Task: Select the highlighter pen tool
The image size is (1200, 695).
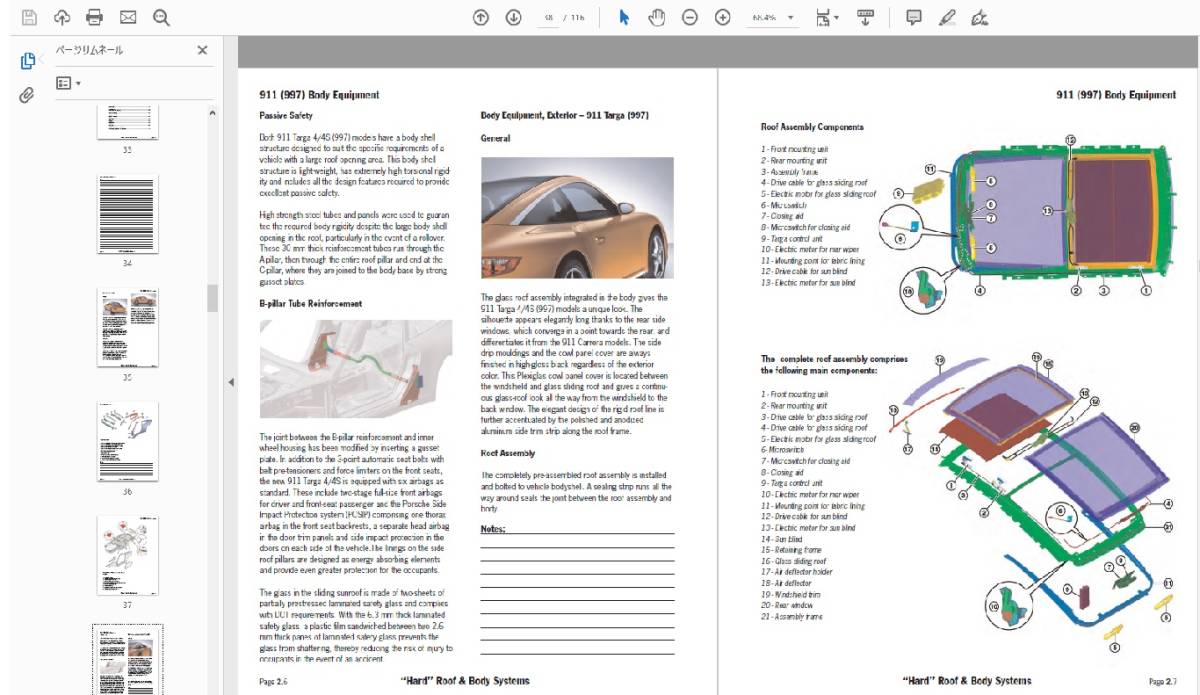Action: (x=947, y=17)
